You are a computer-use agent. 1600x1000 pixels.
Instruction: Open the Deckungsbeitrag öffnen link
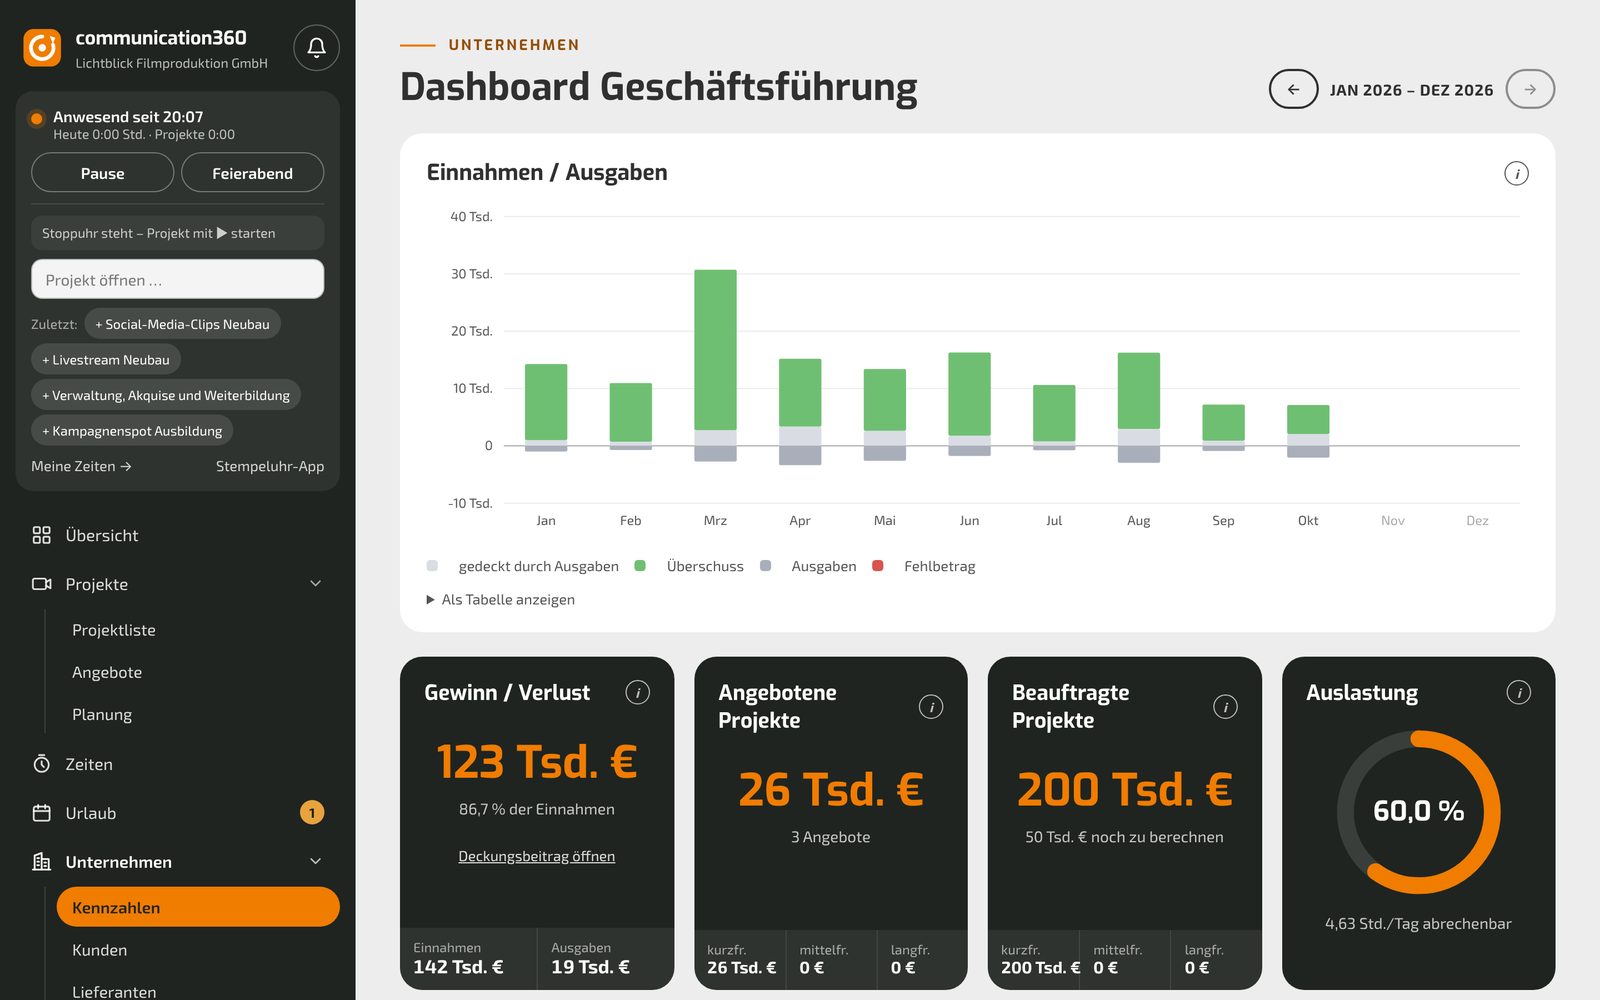coord(537,856)
